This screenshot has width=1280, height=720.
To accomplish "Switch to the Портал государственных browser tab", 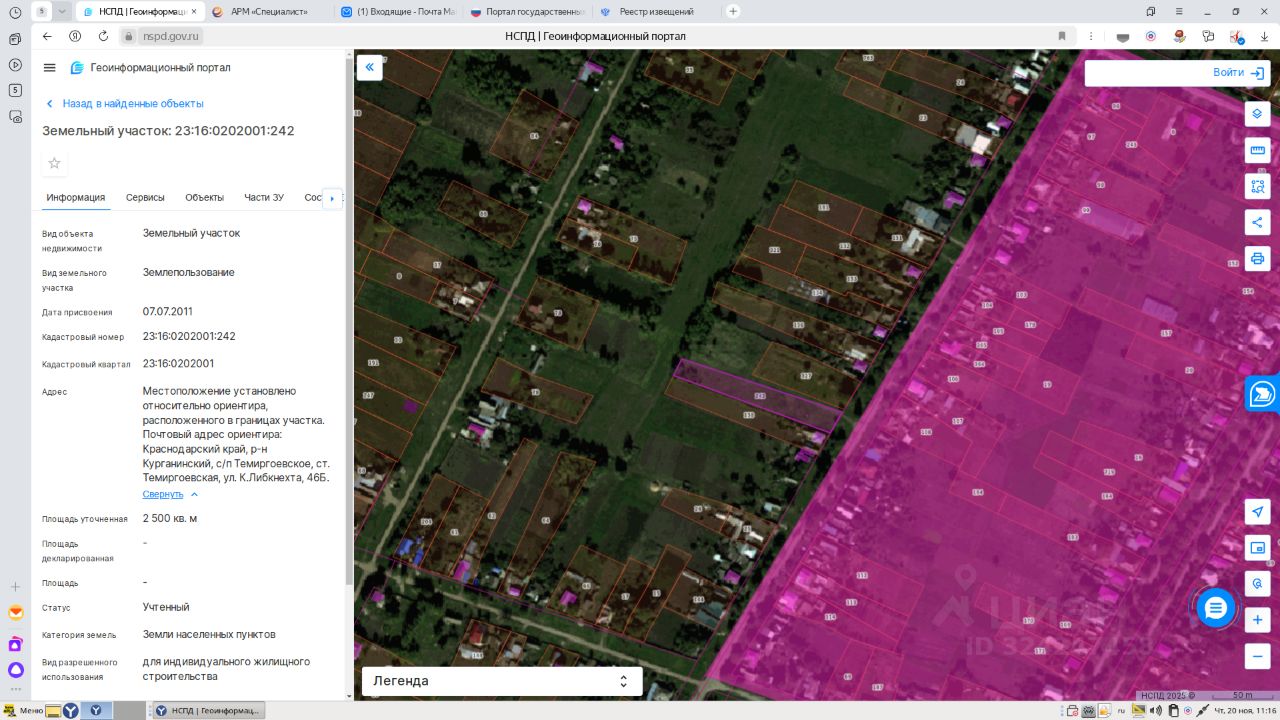I will [526, 11].
